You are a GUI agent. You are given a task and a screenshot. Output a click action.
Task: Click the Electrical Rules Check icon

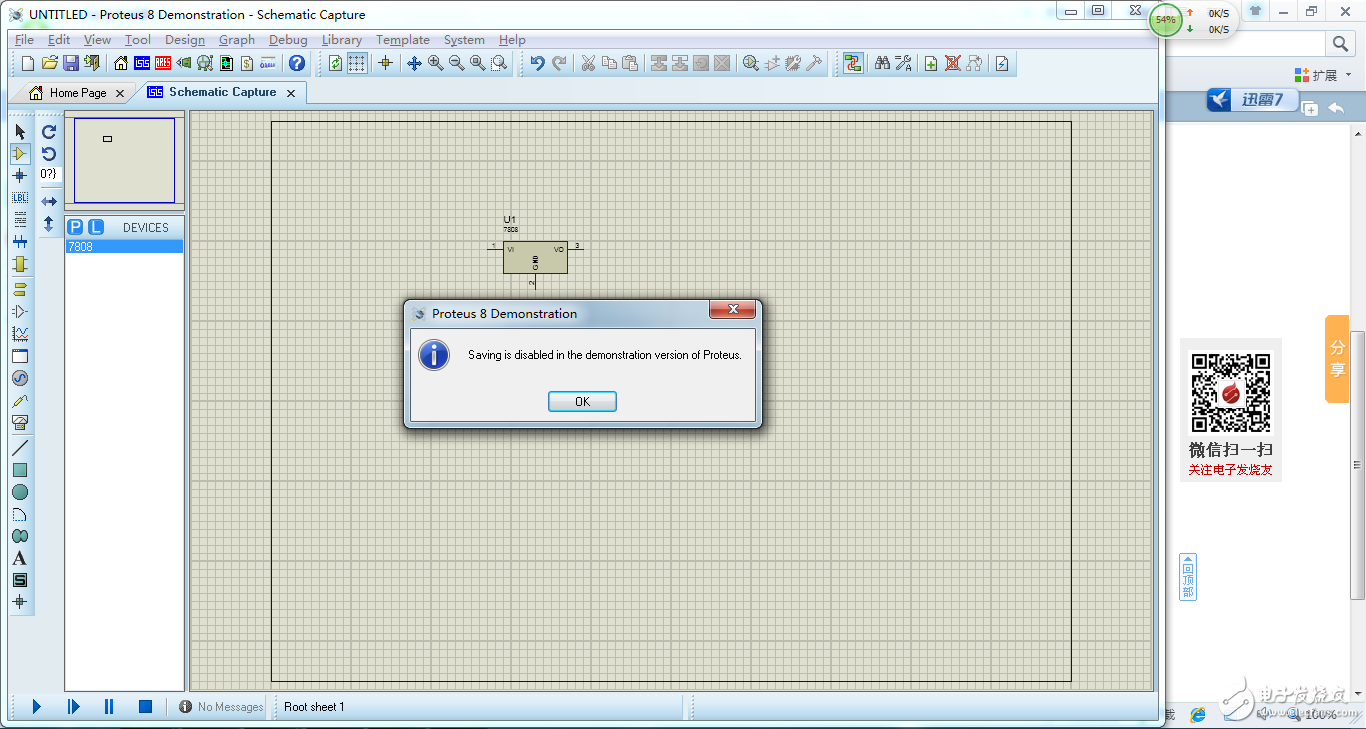coord(1002,63)
